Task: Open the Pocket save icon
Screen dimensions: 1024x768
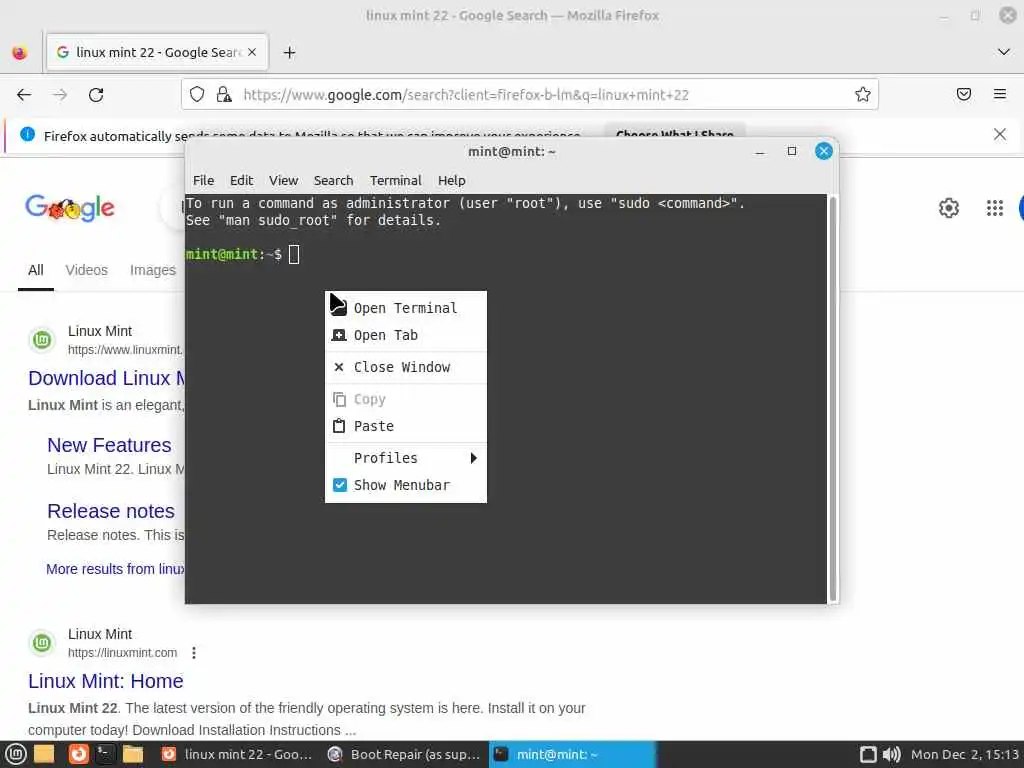Action: coord(964,94)
